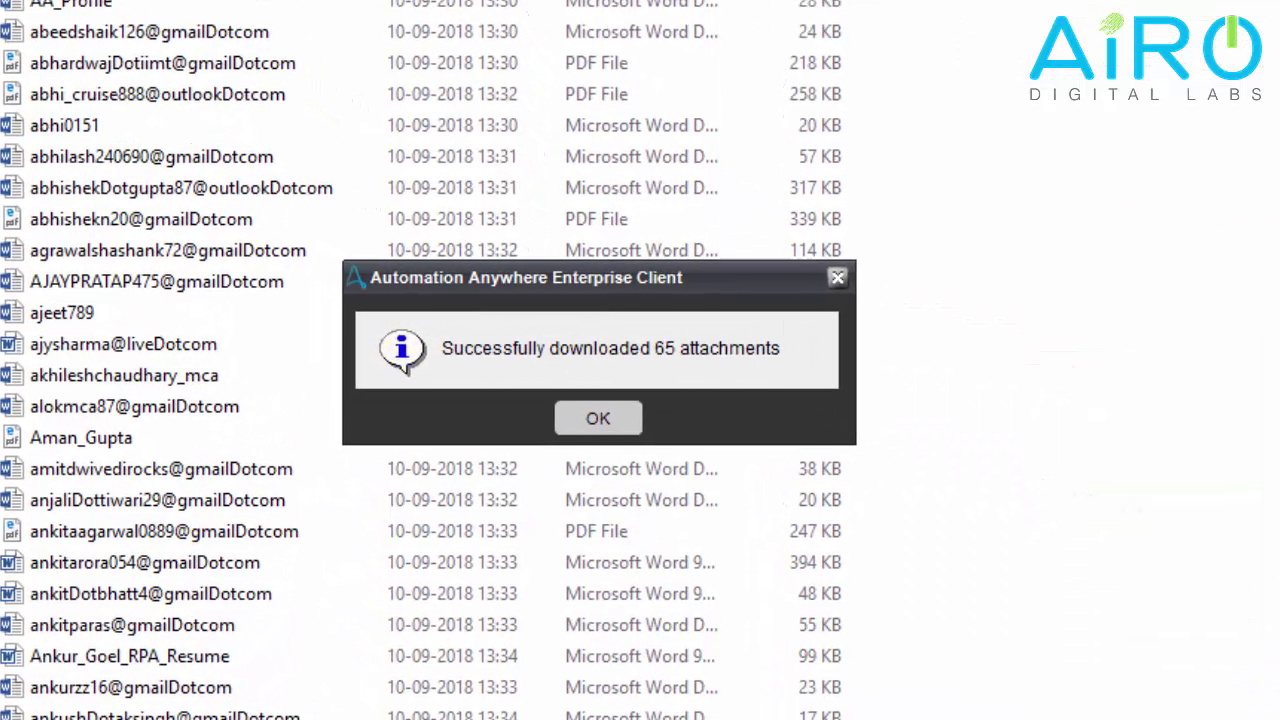
Task: Select the Word icon beside ankurzz16@gmailDotcom
Action: 11,688
